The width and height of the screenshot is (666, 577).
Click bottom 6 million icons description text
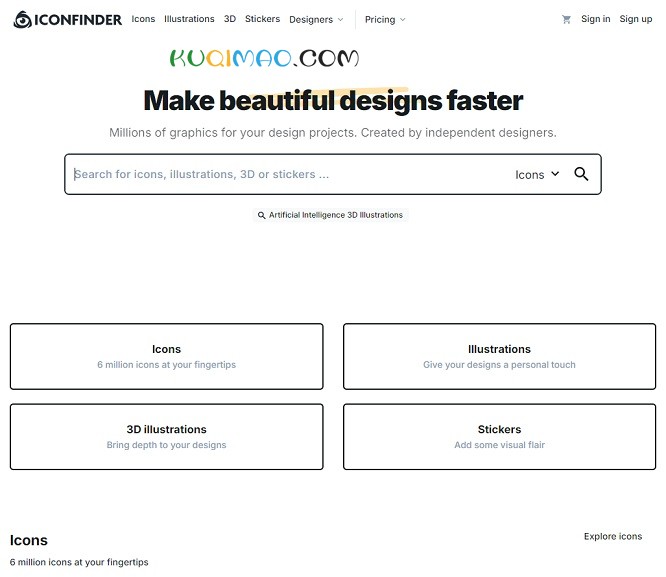(x=79, y=562)
